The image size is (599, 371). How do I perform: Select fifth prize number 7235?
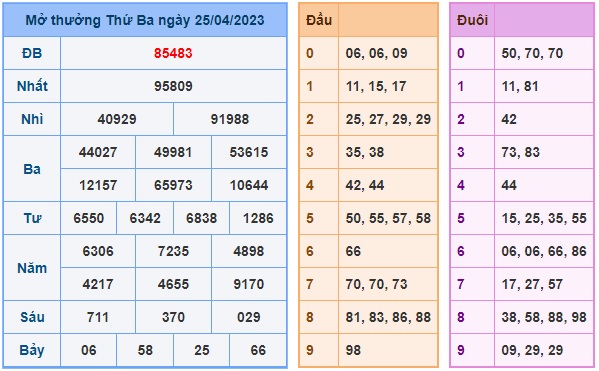pyautogui.click(x=173, y=251)
